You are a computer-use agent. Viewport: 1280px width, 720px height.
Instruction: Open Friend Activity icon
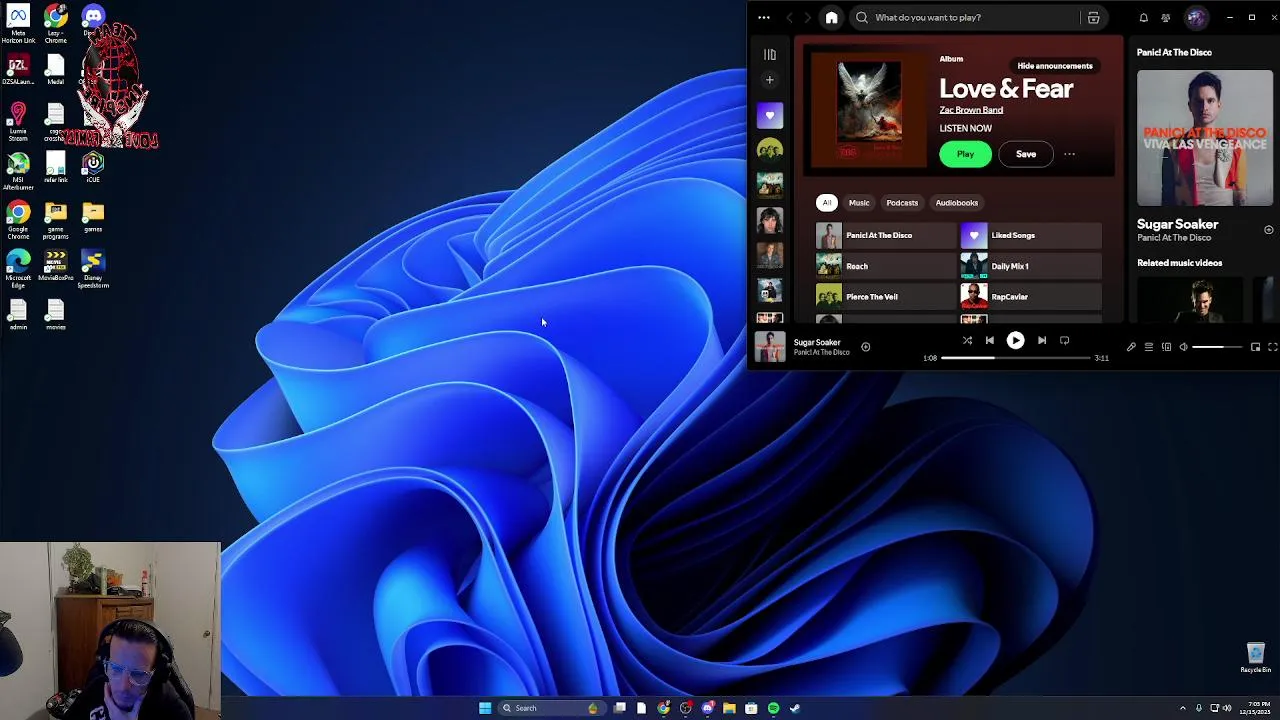click(x=1166, y=17)
